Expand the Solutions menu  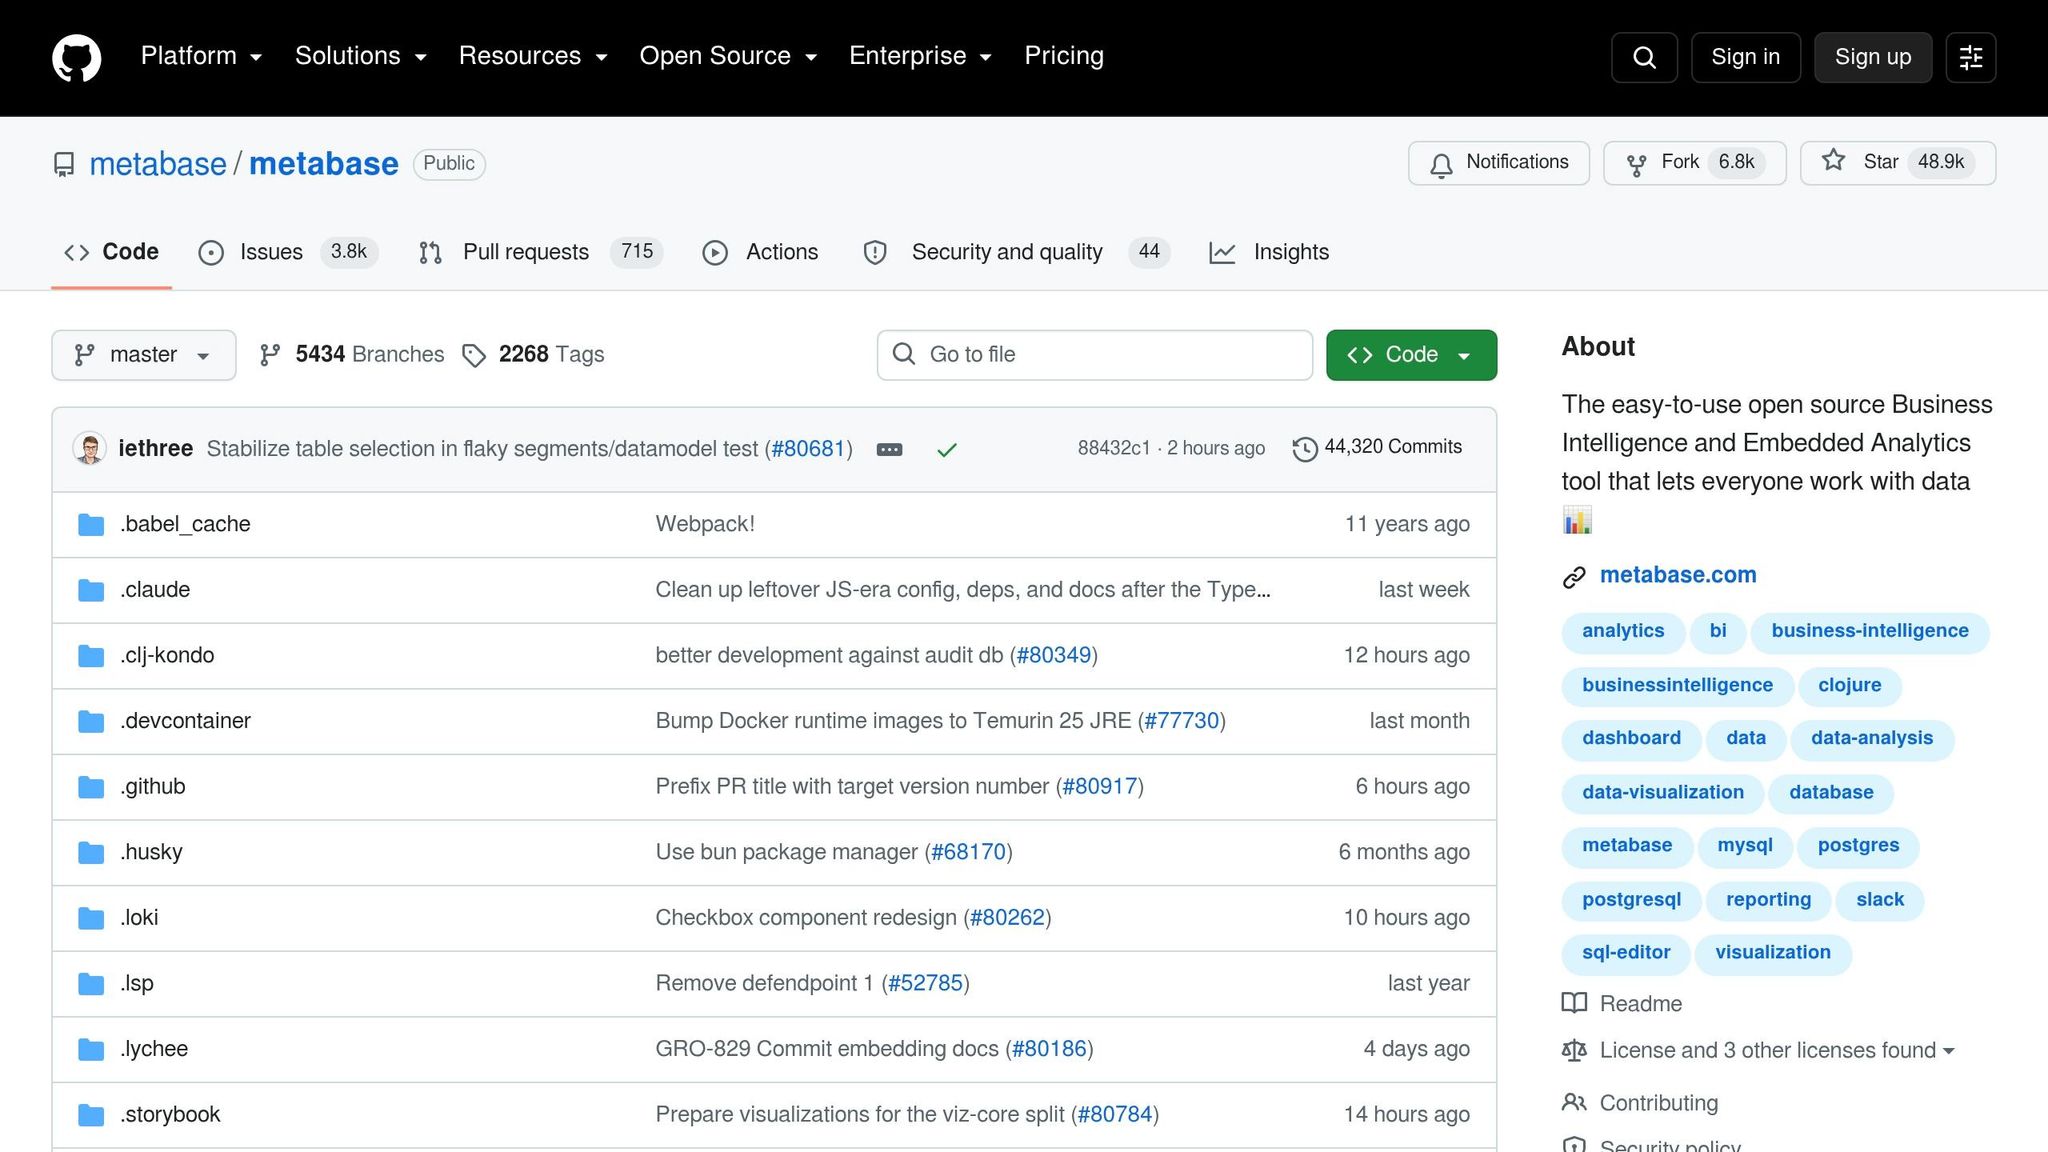[361, 56]
